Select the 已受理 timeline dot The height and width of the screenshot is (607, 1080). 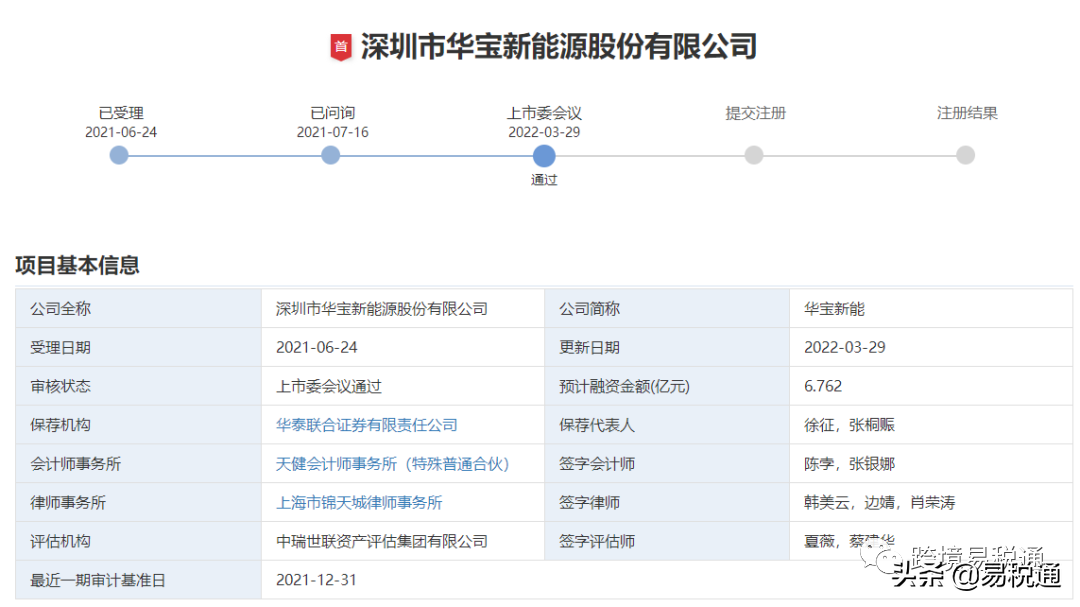[x=119, y=155]
